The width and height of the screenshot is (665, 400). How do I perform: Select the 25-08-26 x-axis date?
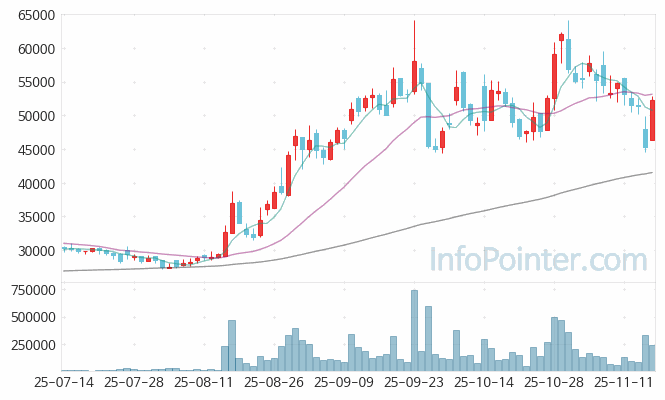pyautogui.click(x=277, y=382)
